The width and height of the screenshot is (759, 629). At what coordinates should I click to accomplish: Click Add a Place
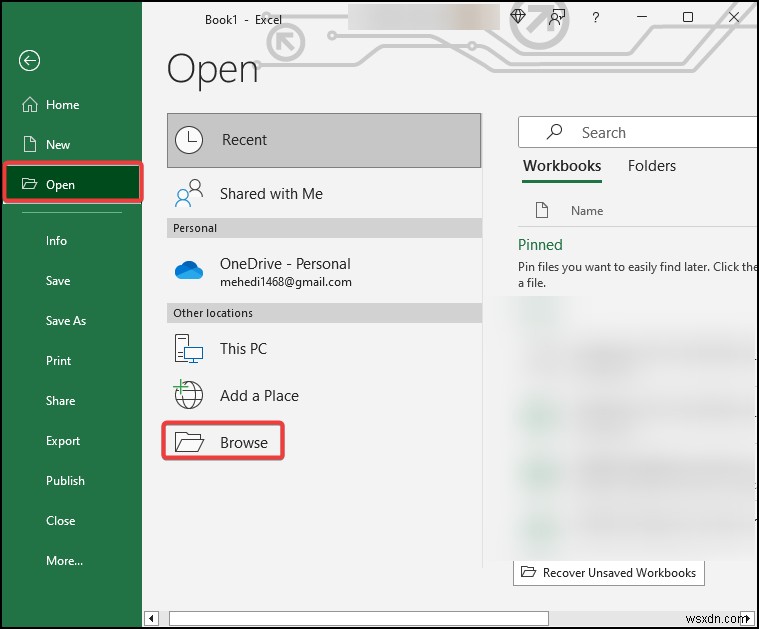[x=324, y=396]
